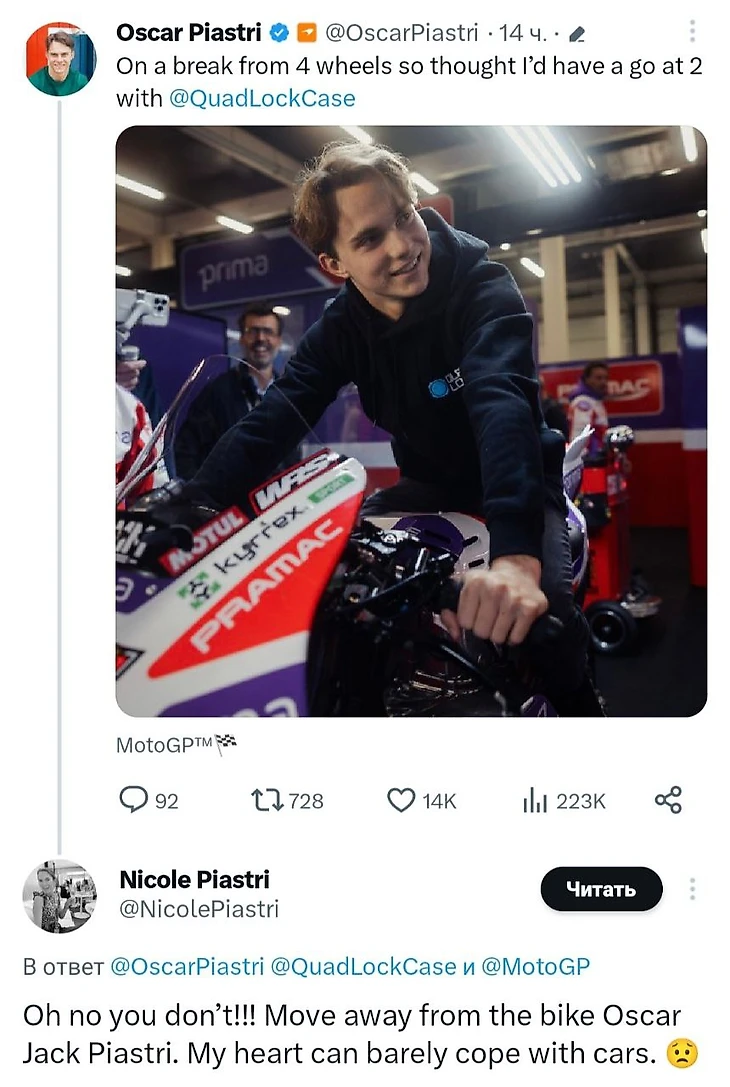Click the reply comment icon

[133, 799]
